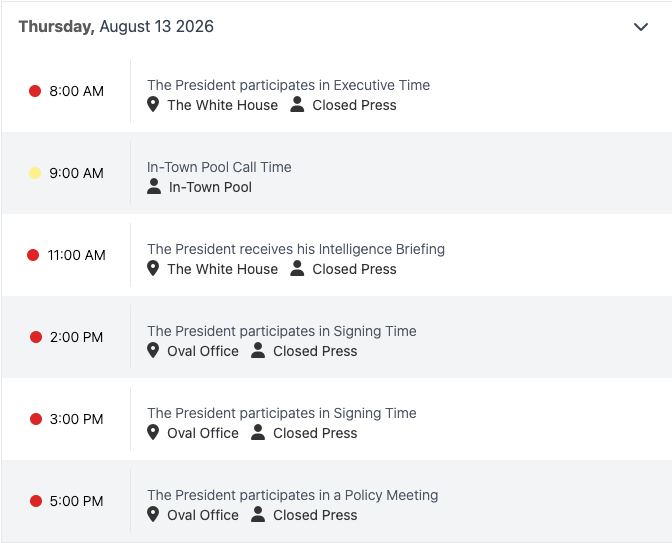Click the Oval Office pin at 2:00 PM

click(x=153, y=351)
